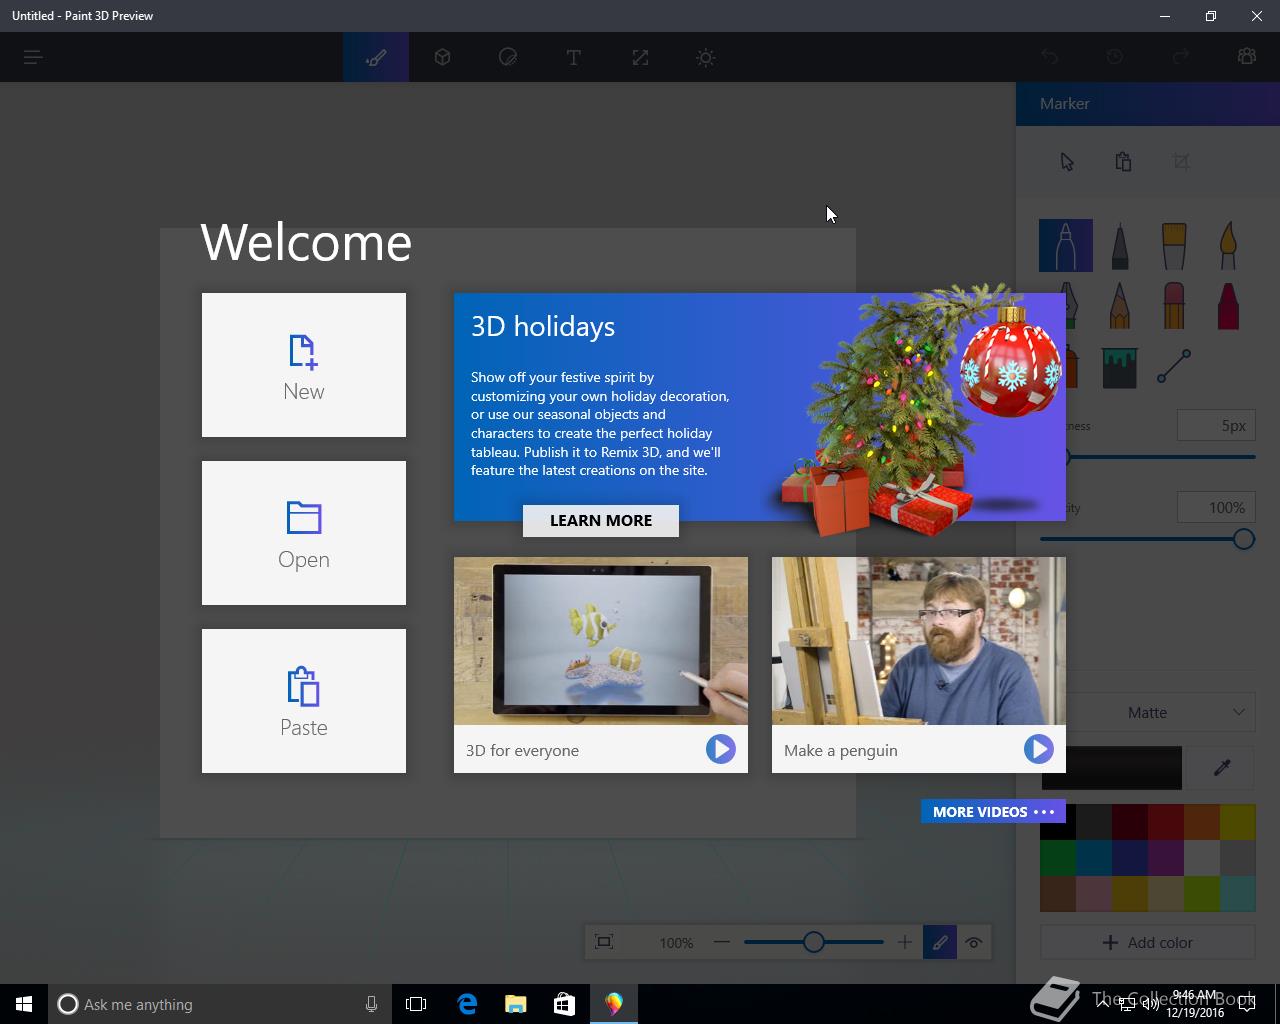Click the Add color button

1148,942
